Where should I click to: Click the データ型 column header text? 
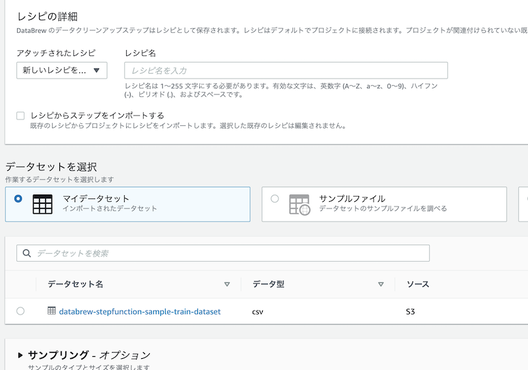click(269, 284)
